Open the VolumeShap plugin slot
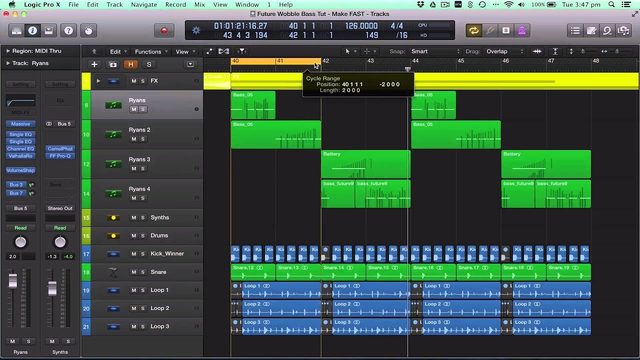This screenshot has width=640, height=360. point(20,170)
